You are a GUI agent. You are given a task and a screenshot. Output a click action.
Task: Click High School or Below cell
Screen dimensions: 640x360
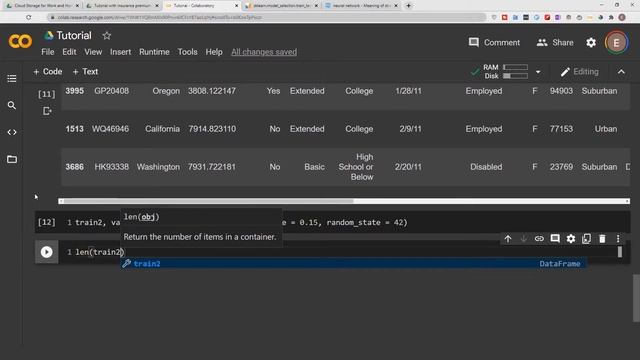[x=356, y=167]
